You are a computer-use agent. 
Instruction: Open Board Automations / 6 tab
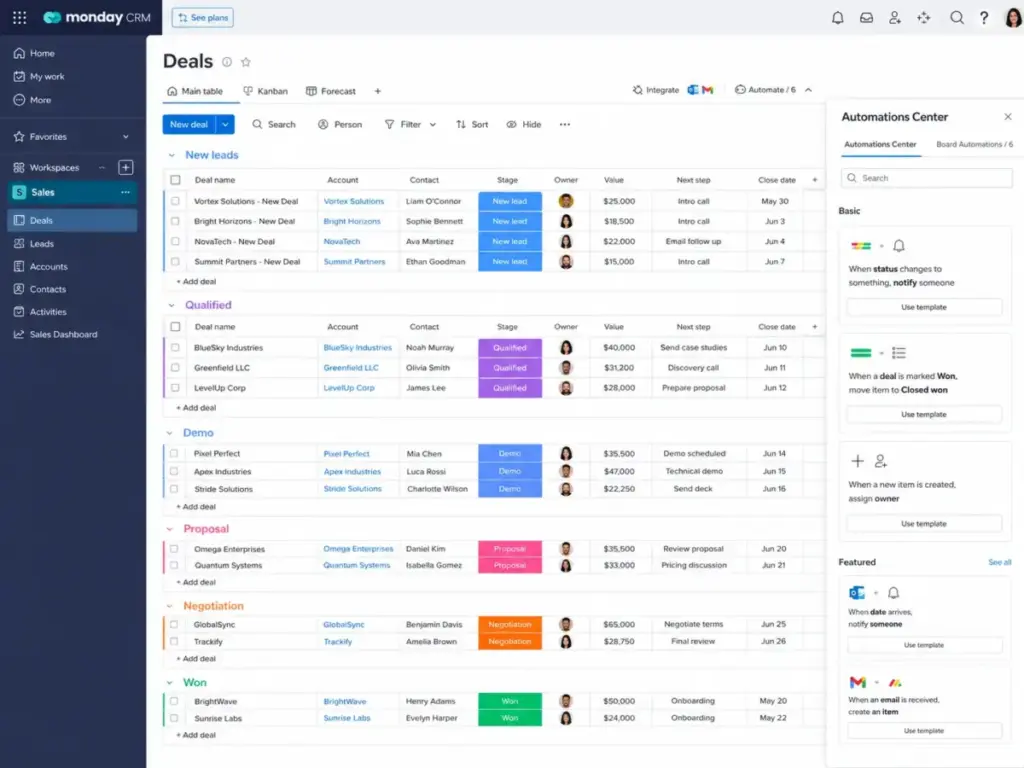(x=974, y=144)
